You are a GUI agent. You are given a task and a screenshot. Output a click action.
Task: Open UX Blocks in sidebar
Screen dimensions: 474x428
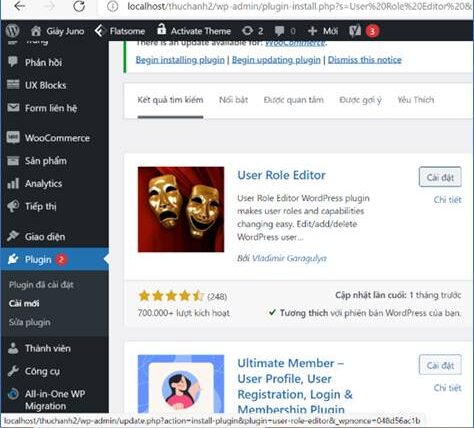[37, 85]
